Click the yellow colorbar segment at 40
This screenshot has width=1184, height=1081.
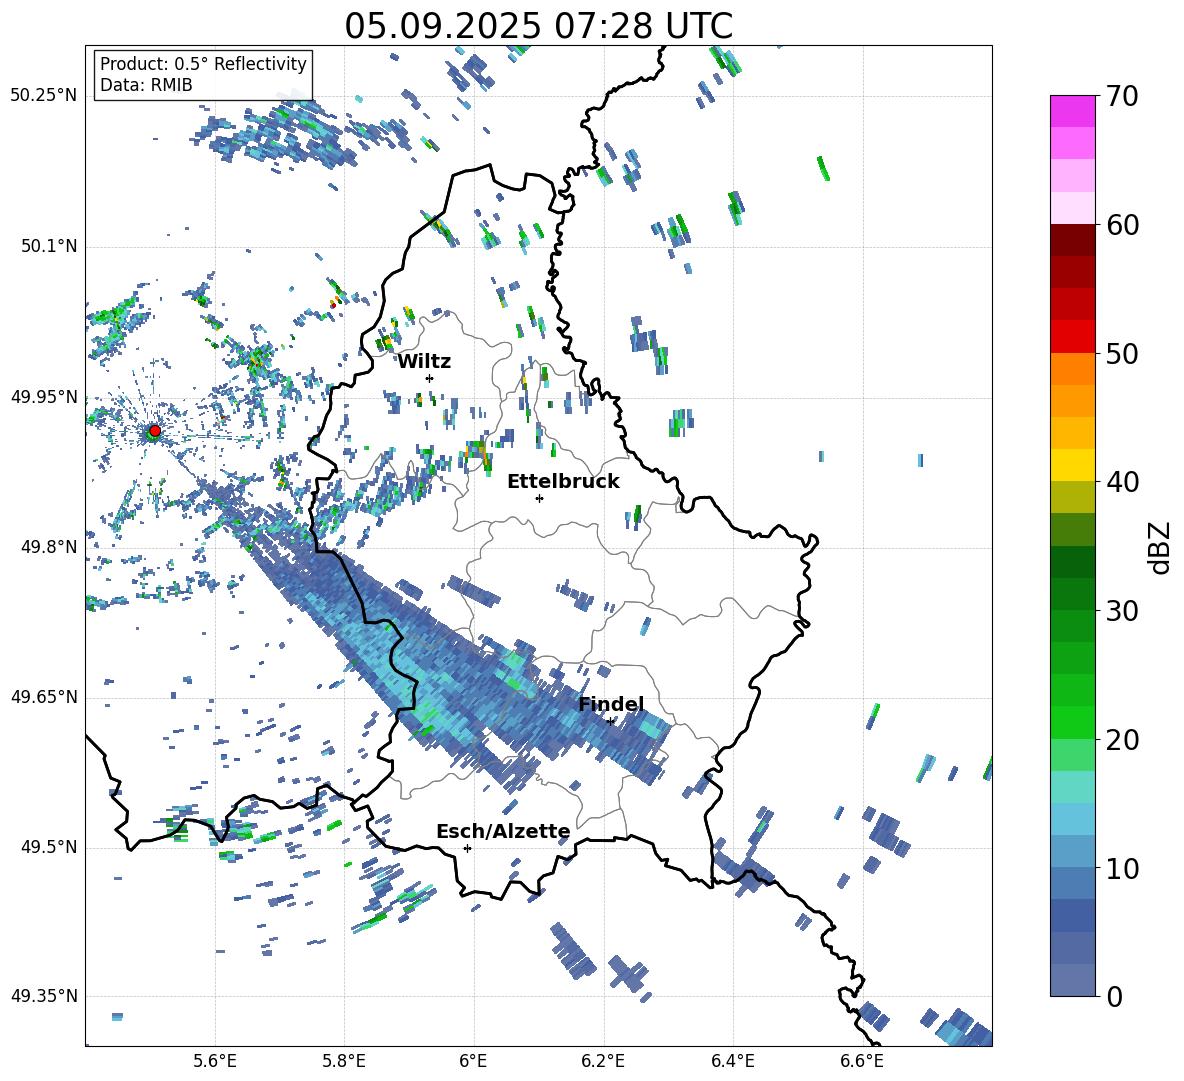click(1072, 465)
